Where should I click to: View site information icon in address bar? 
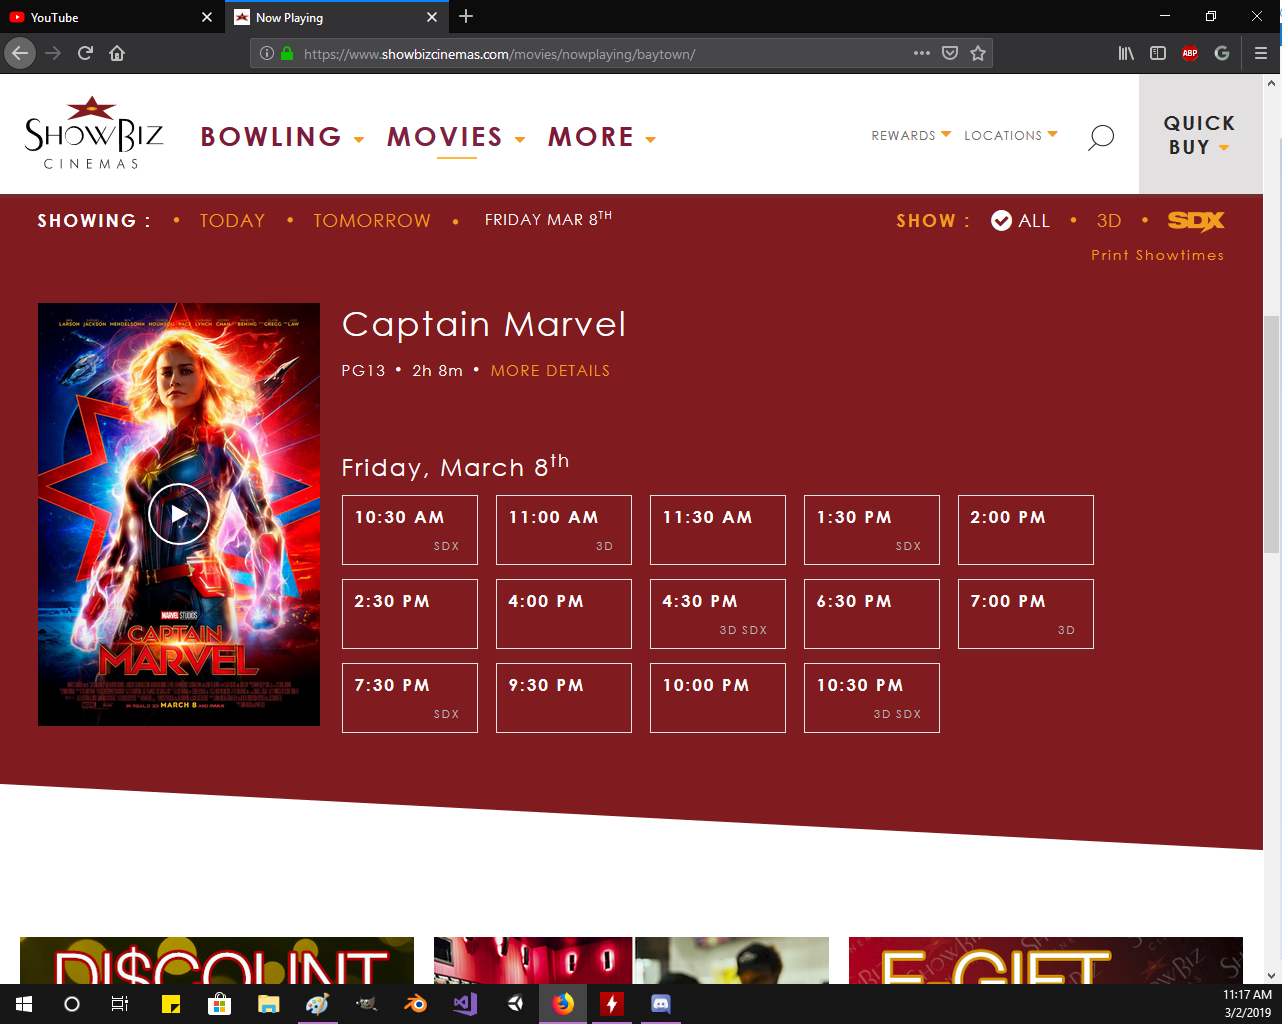267,53
